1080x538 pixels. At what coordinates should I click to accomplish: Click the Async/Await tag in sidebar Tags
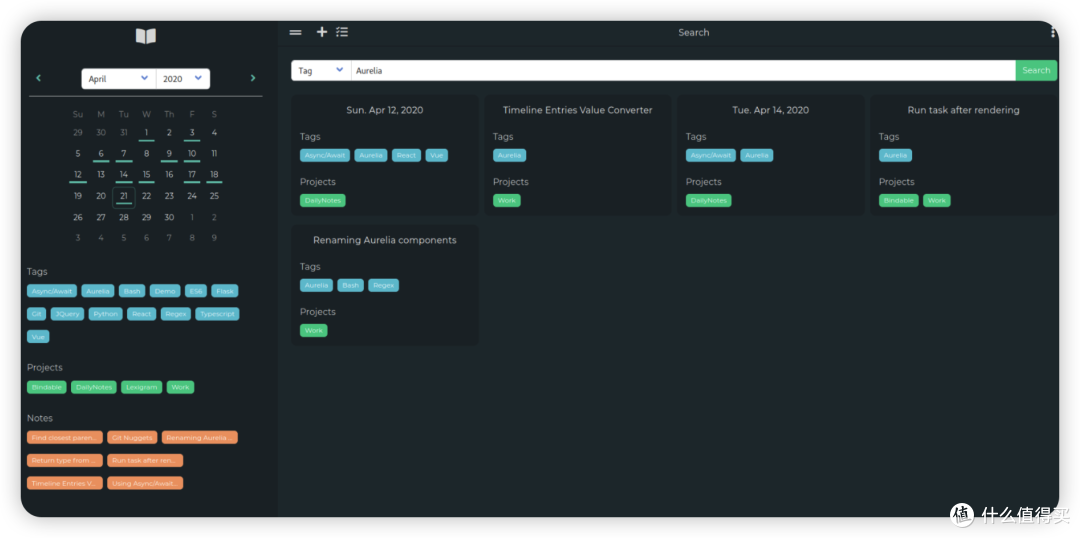[52, 291]
